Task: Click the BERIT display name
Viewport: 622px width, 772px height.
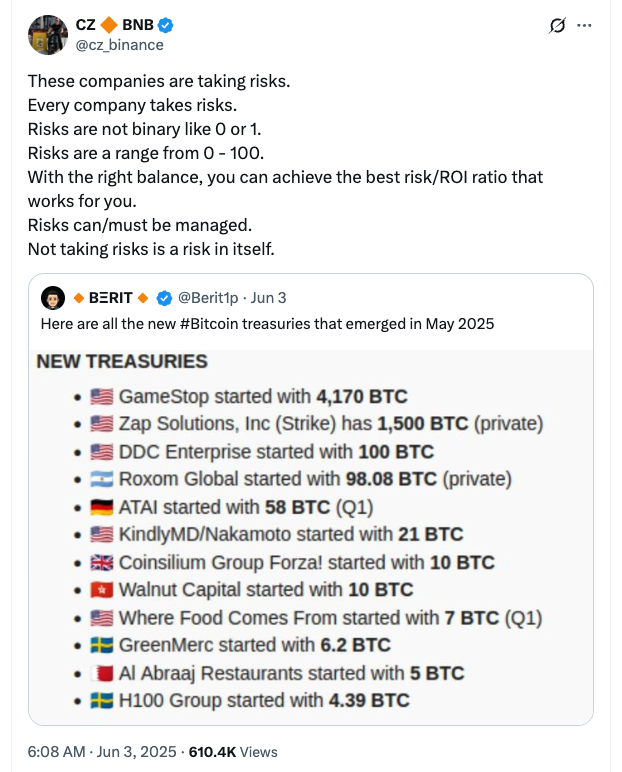Action: (111, 298)
